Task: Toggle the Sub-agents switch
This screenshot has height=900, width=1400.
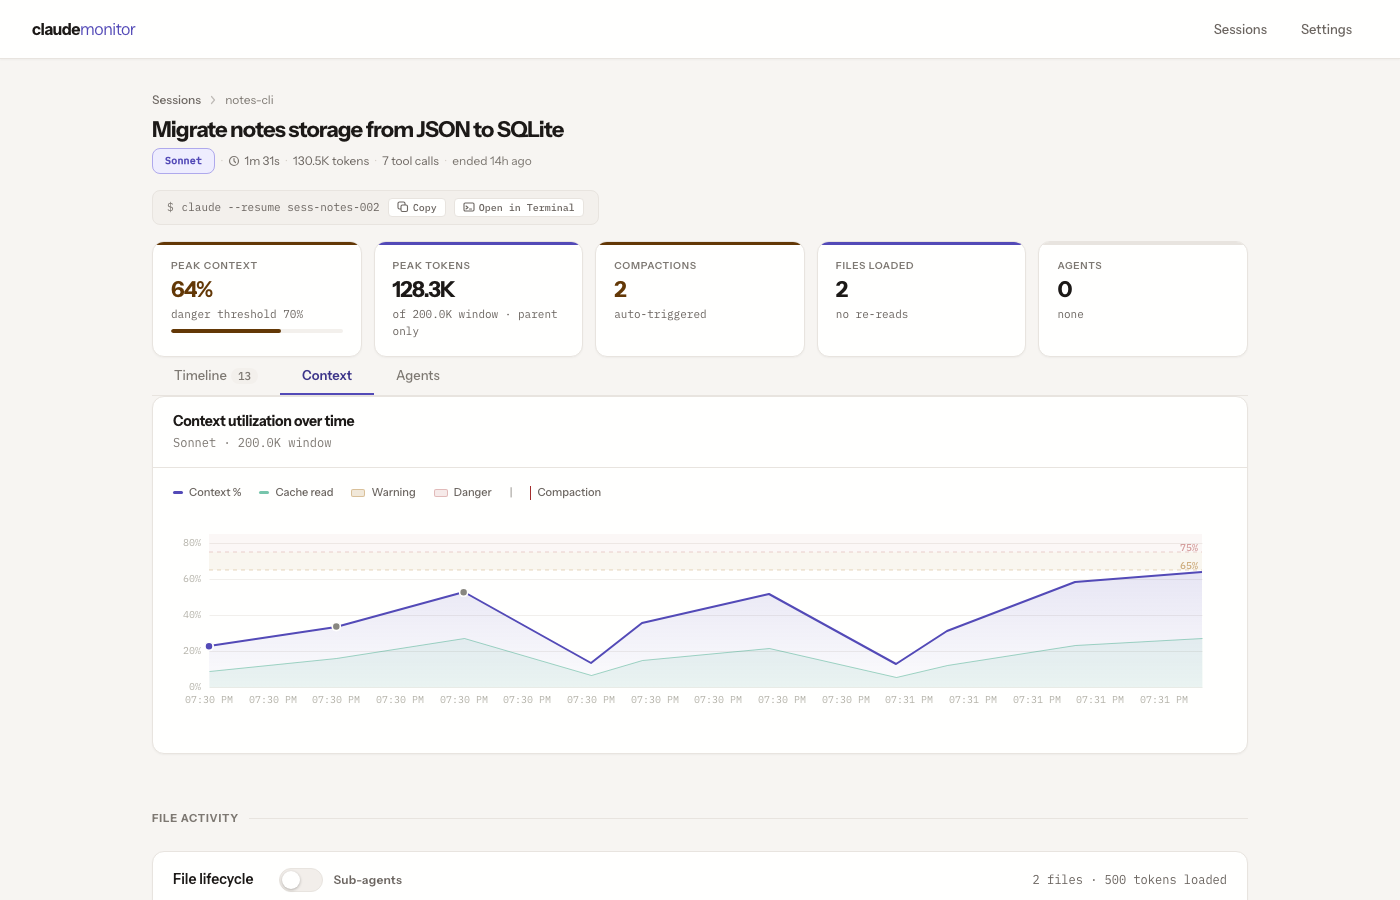Action: 300,879
